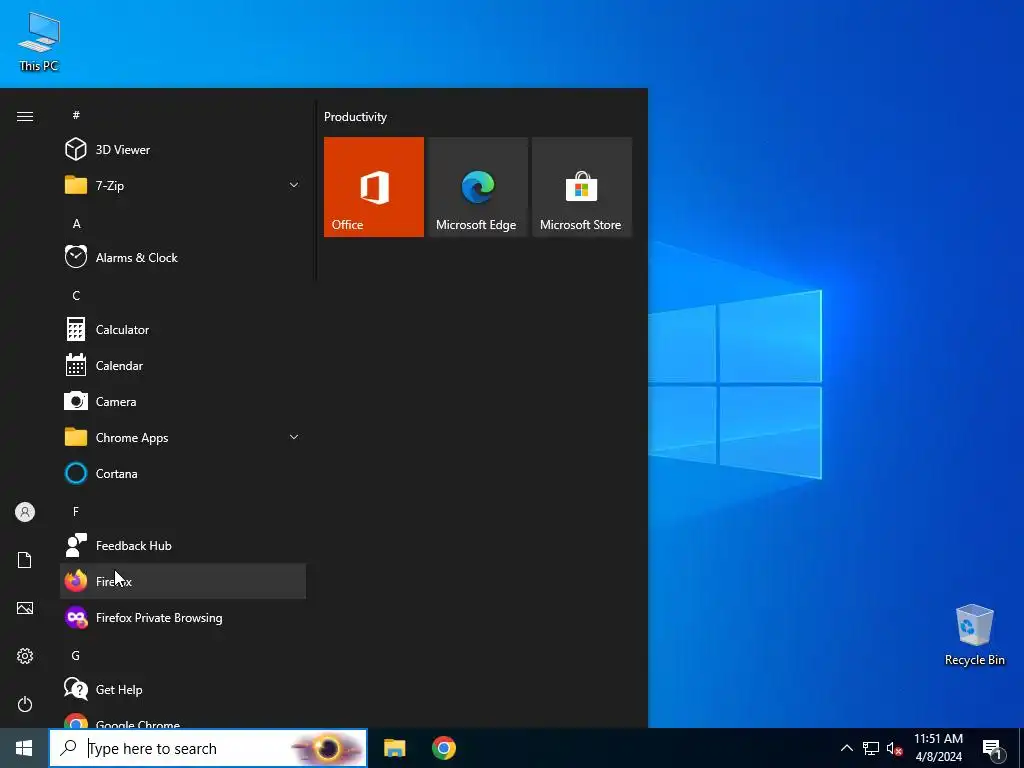The height and width of the screenshot is (768, 1024).
Task: Open the clock showing 11:51 AM
Action: tap(938, 748)
